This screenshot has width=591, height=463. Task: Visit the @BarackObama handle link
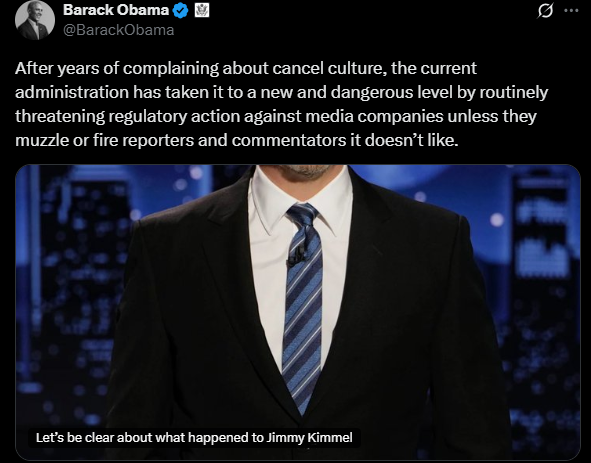click(118, 30)
